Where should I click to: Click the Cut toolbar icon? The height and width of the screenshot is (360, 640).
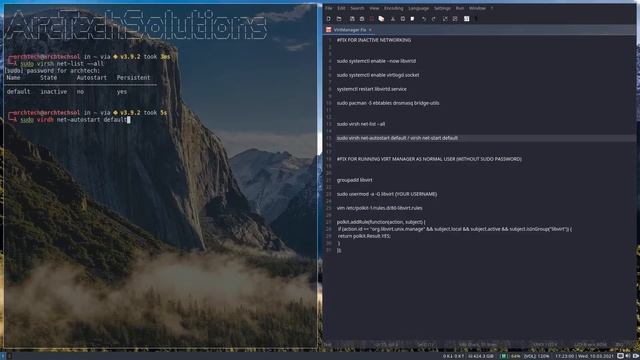click(393, 19)
